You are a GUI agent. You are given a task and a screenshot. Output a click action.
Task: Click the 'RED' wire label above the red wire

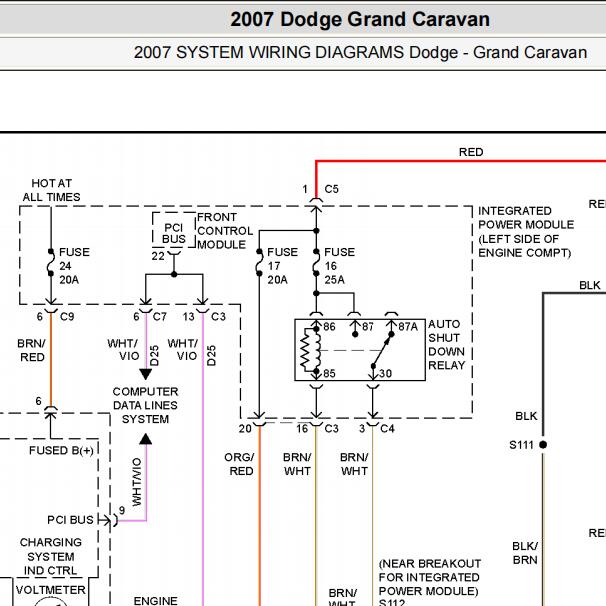(x=471, y=152)
